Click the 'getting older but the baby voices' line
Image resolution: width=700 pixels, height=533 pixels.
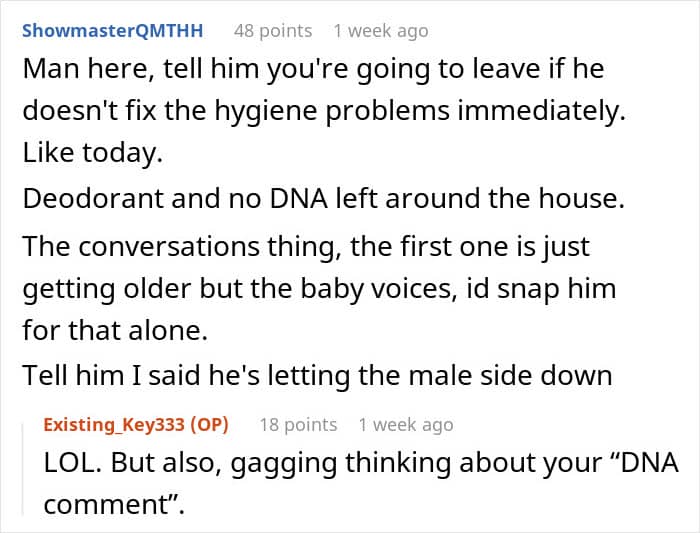pyautogui.click(x=319, y=289)
